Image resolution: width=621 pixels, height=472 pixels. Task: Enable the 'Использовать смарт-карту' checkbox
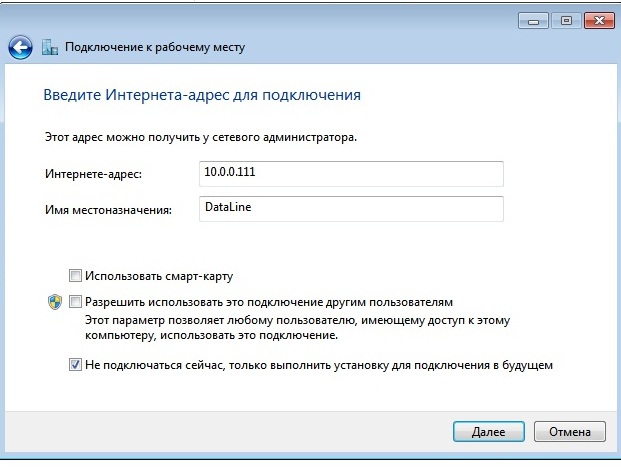[75, 275]
